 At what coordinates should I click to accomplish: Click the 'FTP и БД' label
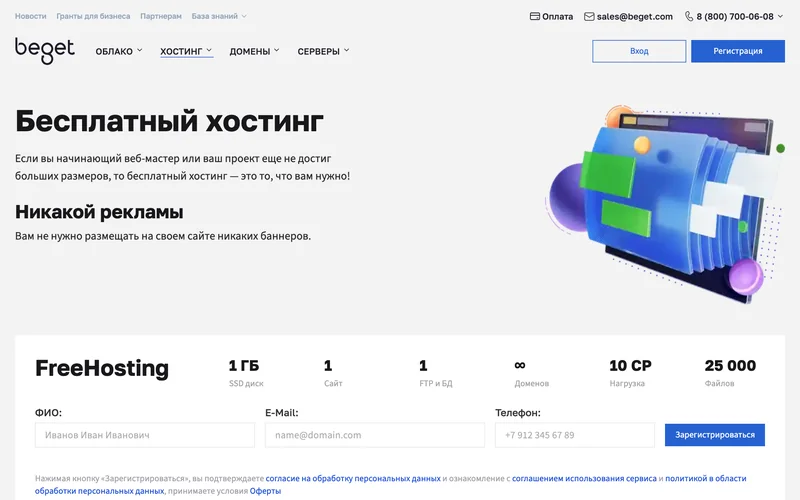point(436,383)
